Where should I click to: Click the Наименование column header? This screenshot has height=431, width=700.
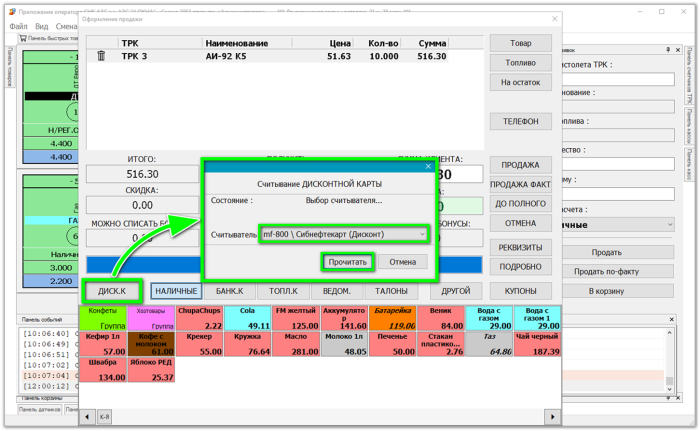[x=237, y=43]
